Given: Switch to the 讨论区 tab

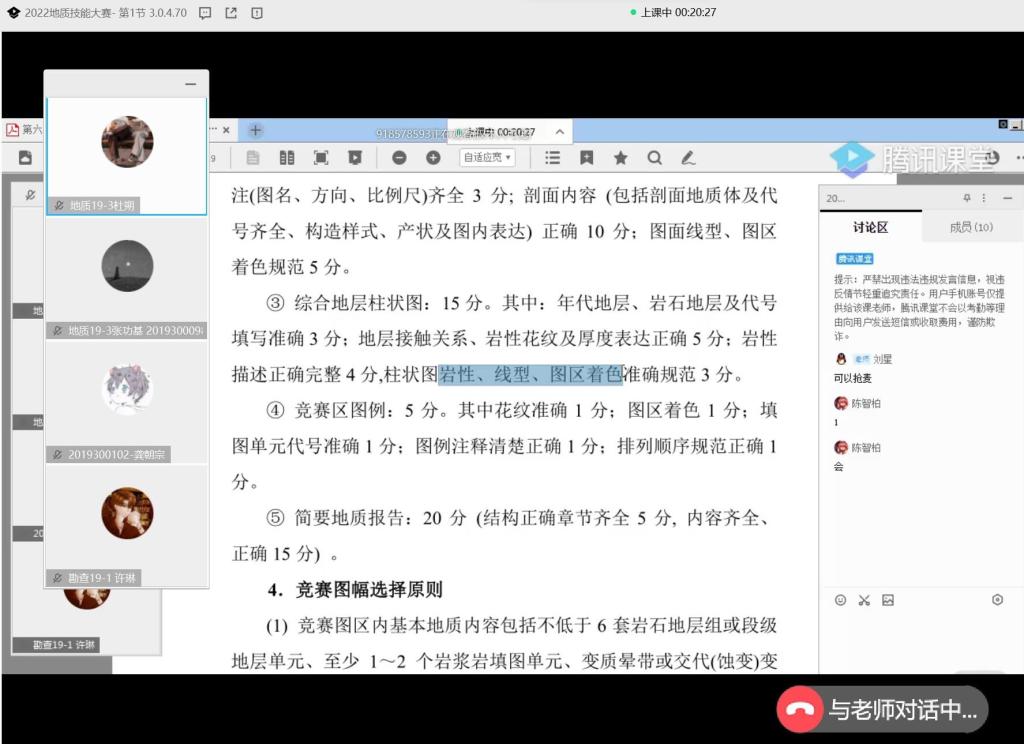Looking at the screenshot, I should coord(869,228).
